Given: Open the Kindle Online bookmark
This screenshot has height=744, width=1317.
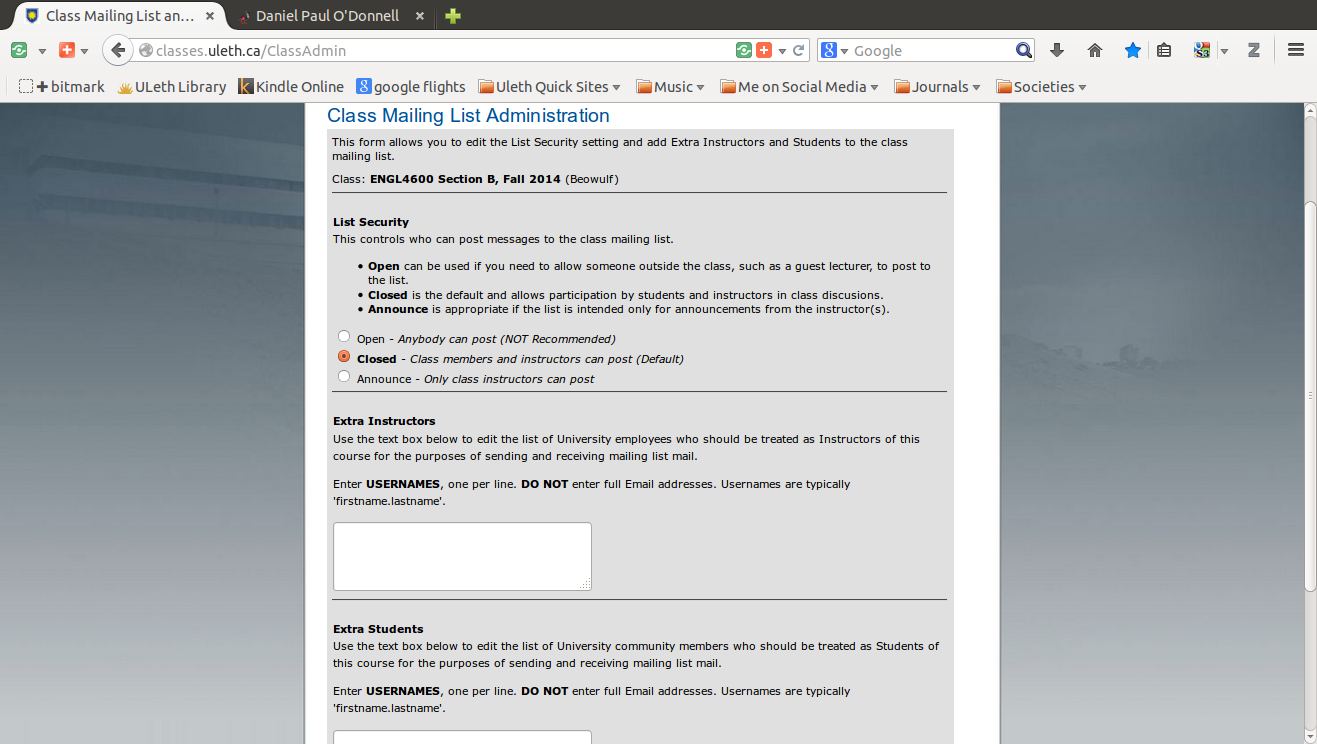Looking at the screenshot, I should pyautogui.click(x=291, y=87).
